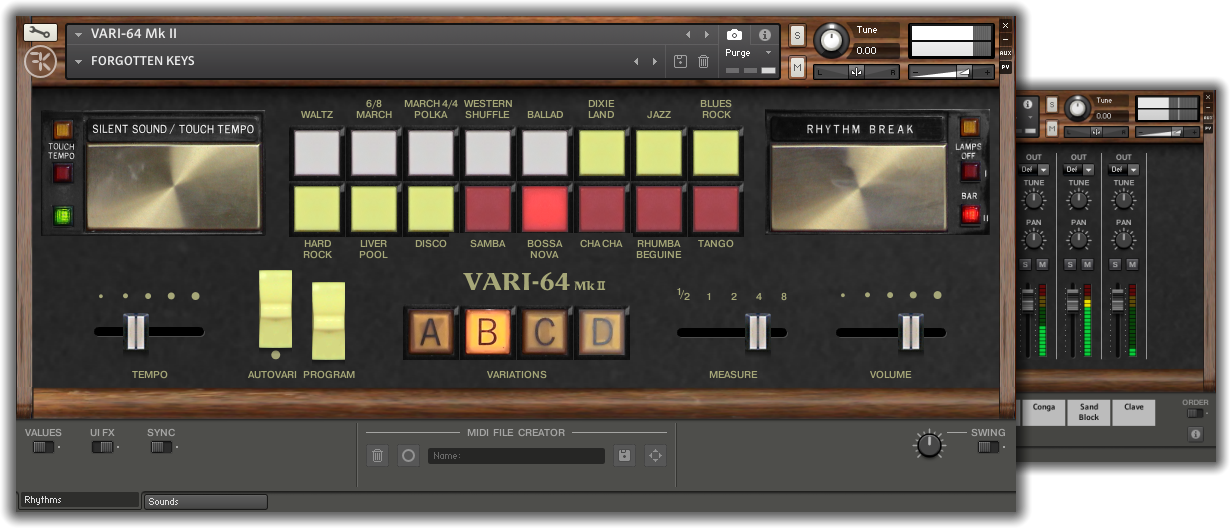Click the circular FK logo icon
Image resolution: width=1232 pixels, height=528 pixels.
(x=40, y=62)
